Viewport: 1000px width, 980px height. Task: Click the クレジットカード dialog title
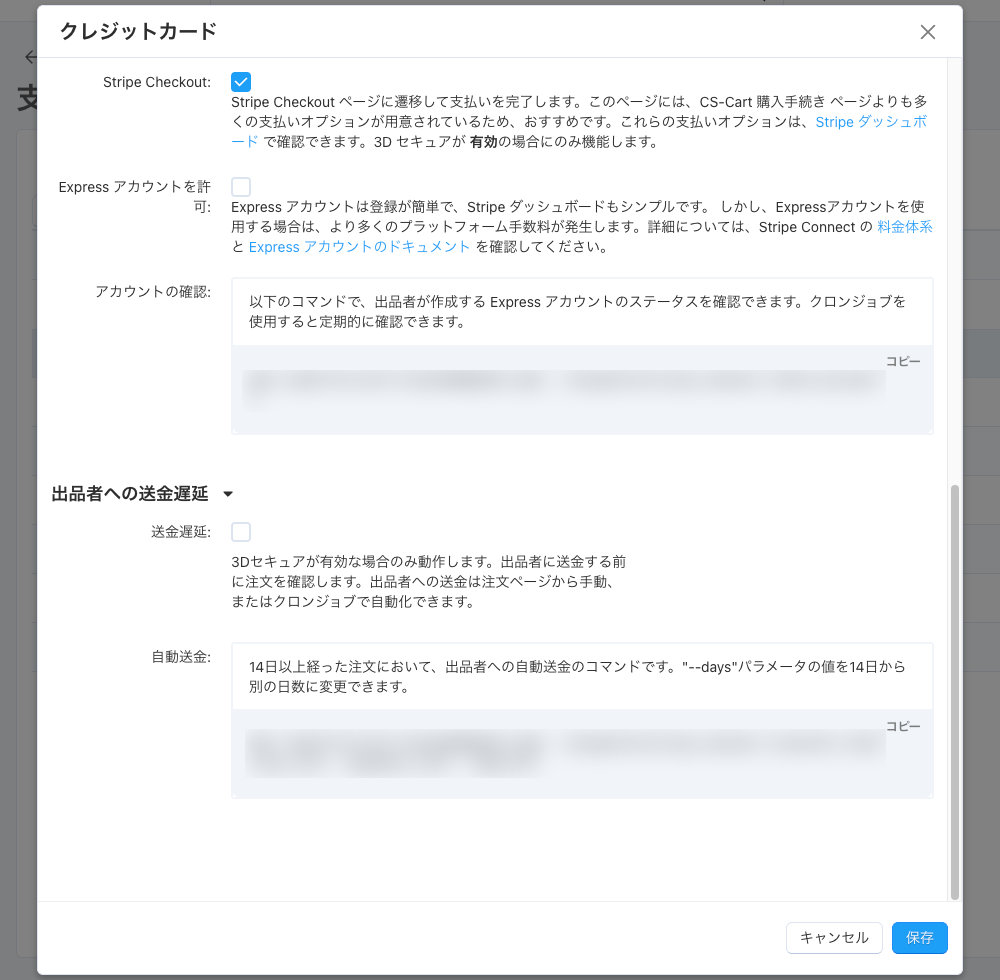pos(138,32)
